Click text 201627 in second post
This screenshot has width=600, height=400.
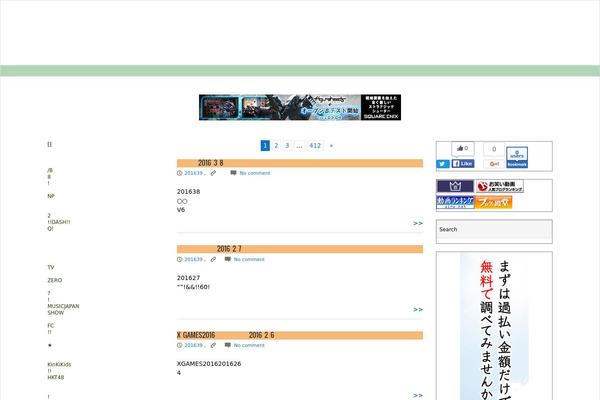[188, 278]
